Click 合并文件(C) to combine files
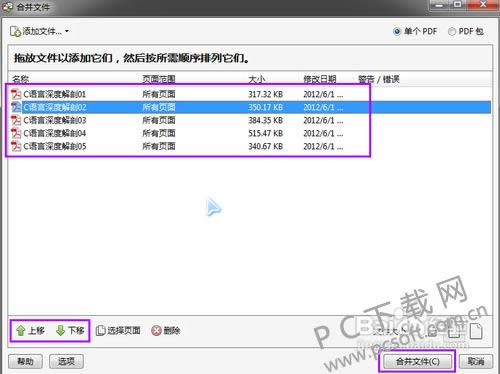 417,361
